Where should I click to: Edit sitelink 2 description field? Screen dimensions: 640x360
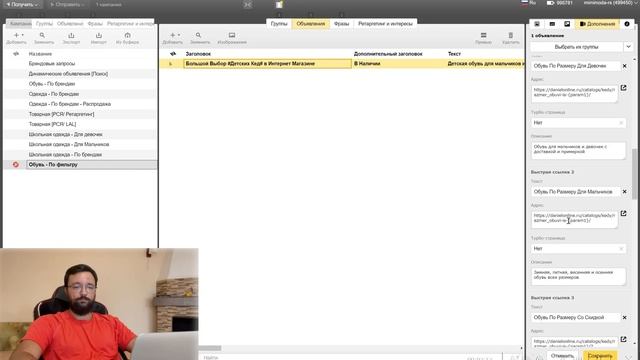(578, 276)
